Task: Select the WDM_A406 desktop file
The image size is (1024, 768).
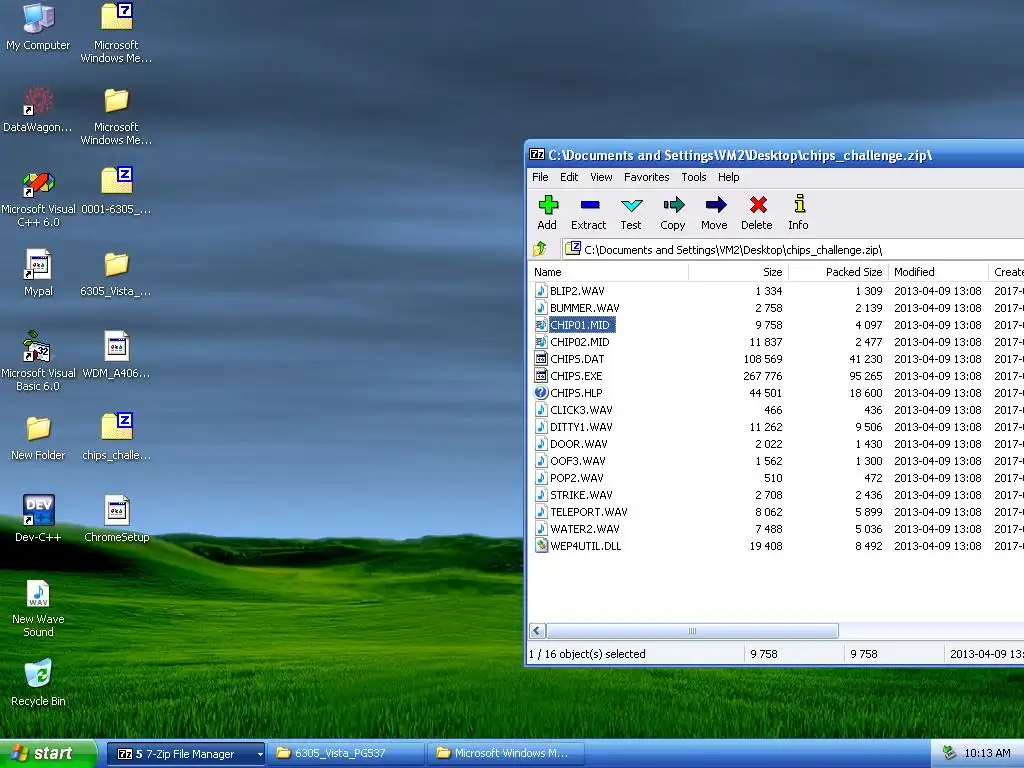Action: point(116,355)
